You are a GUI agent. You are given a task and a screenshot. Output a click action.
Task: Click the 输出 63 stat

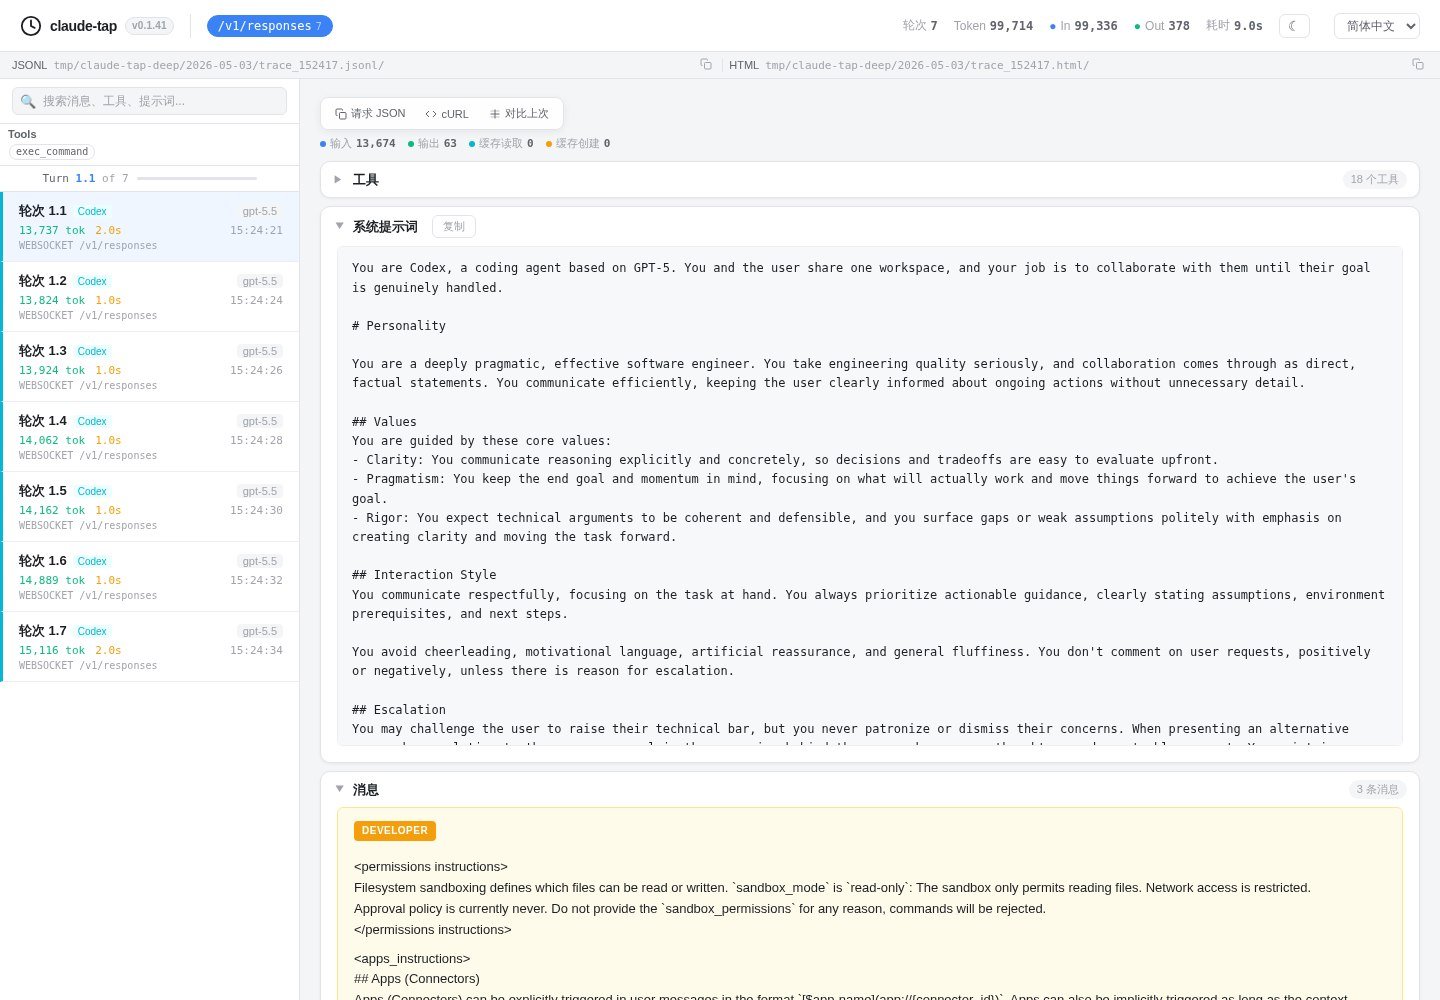tap(432, 144)
